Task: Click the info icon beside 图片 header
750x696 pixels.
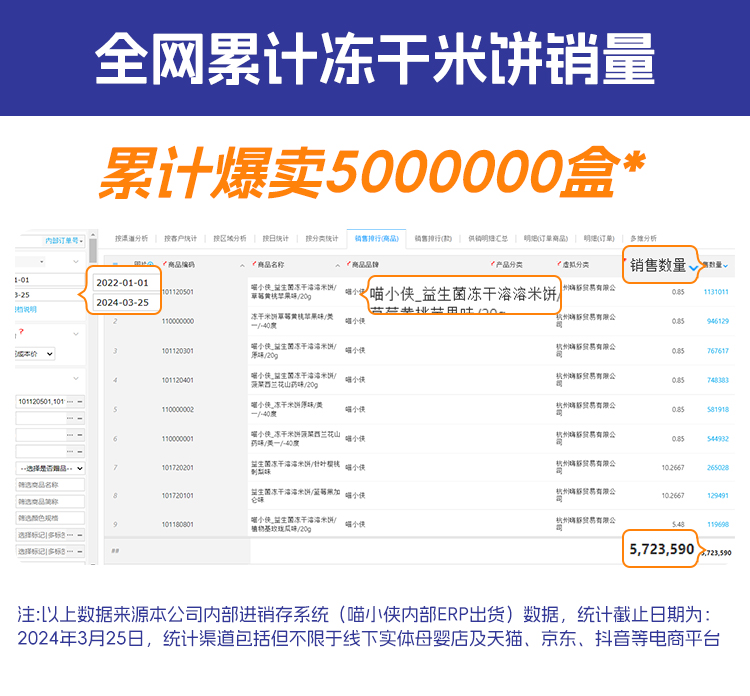Action: 151,264
